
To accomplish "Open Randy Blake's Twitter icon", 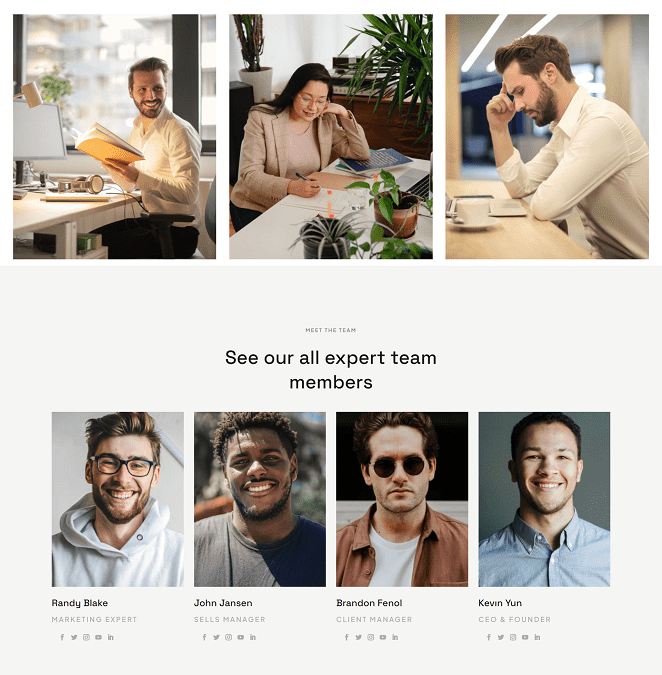I will tap(74, 637).
